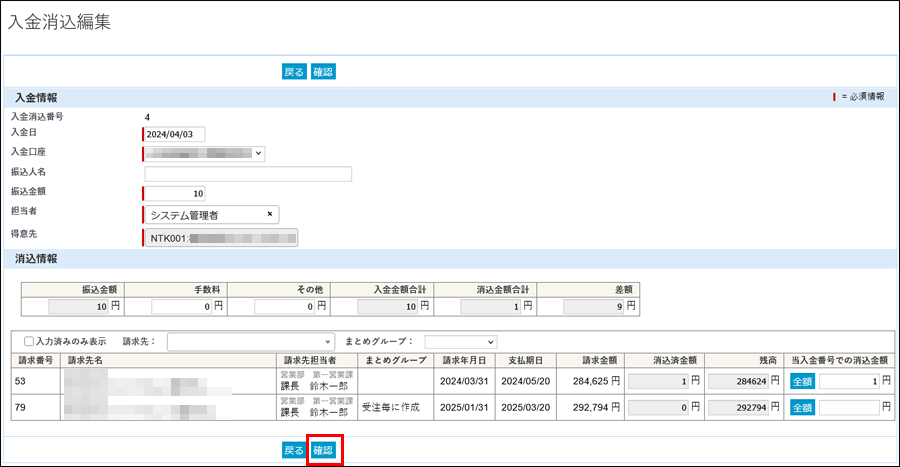
Task: Click the bottom 戻る button
Action: pyautogui.click(x=294, y=450)
